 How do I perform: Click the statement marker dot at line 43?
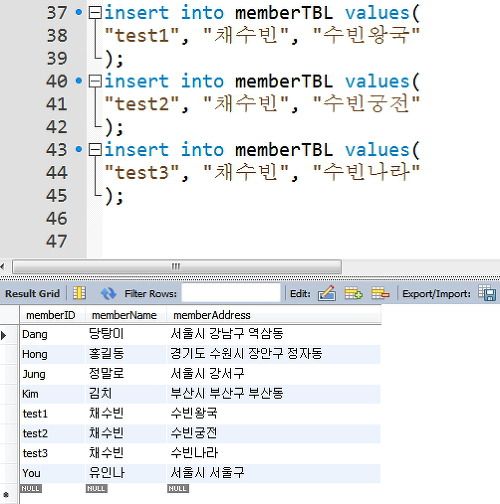pyautogui.click(x=79, y=149)
